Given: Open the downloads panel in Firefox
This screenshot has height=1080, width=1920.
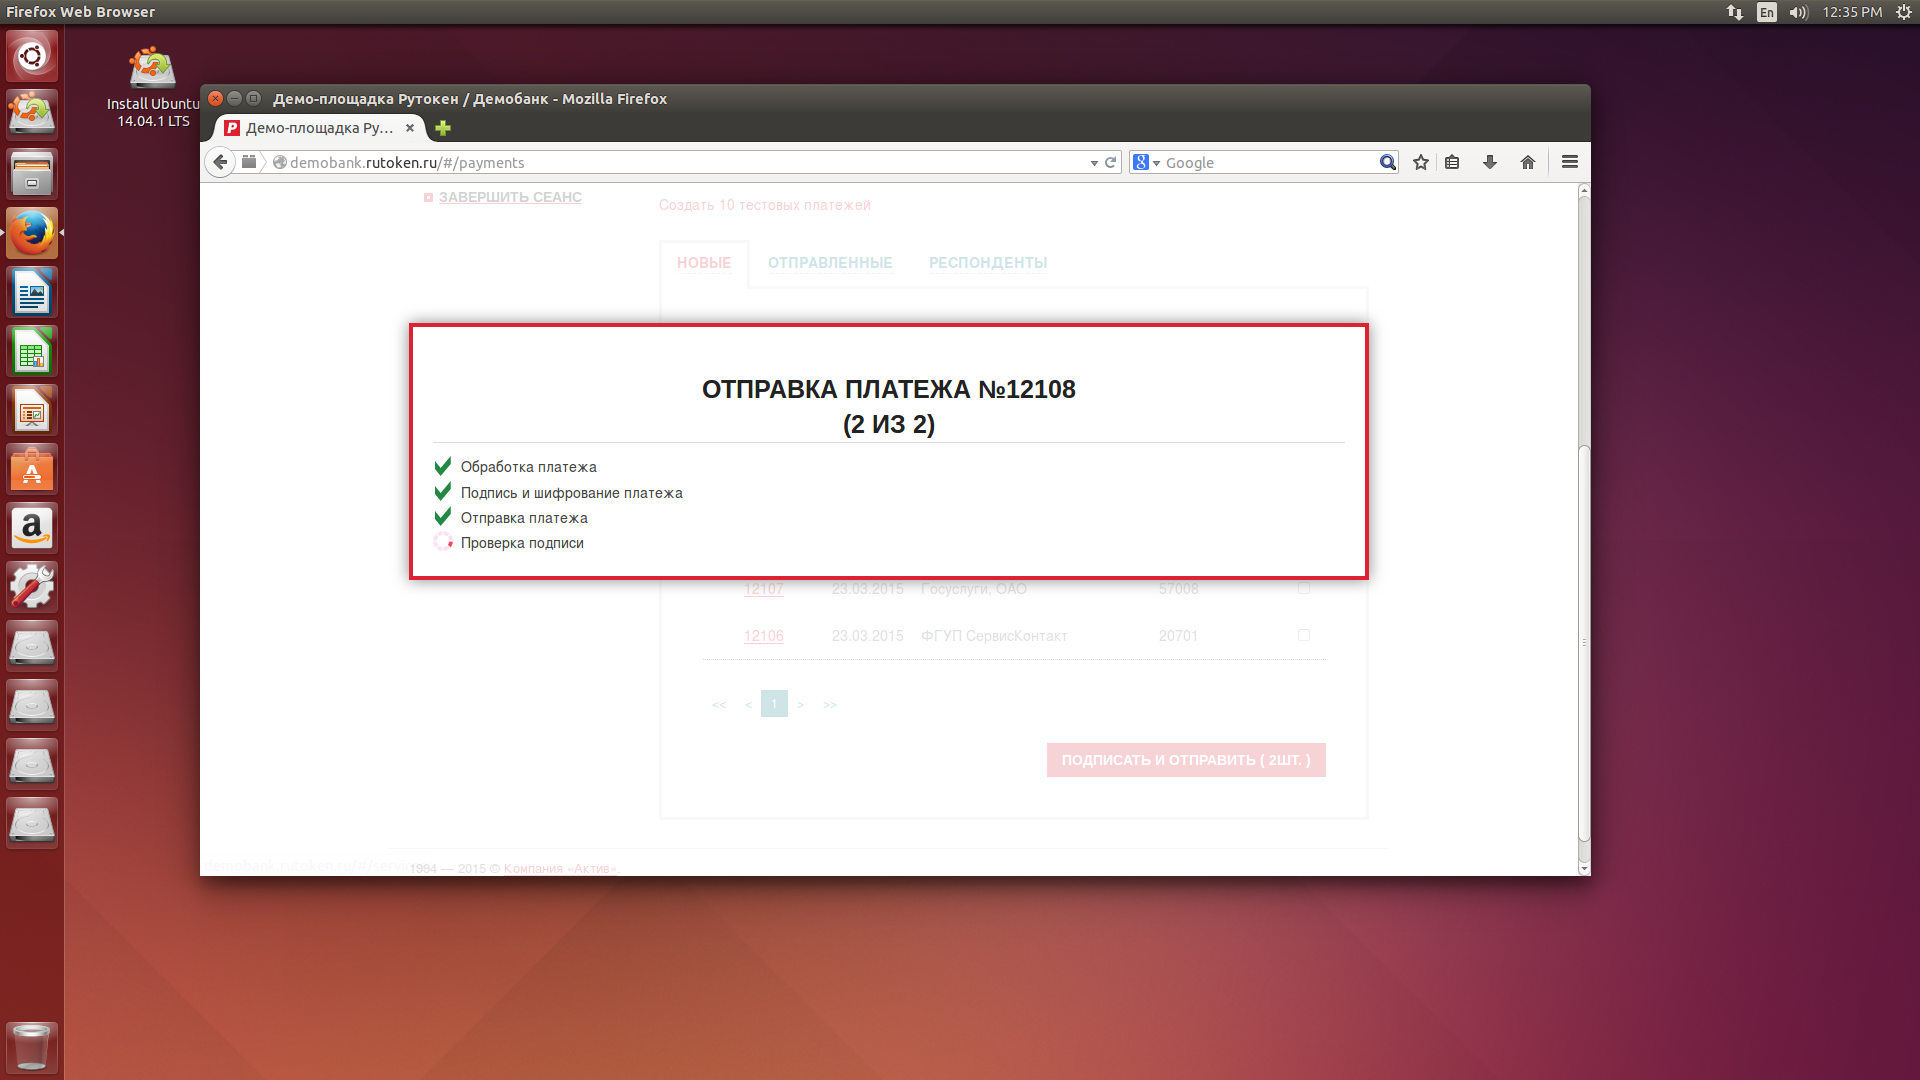Looking at the screenshot, I should (x=1490, y=162).
